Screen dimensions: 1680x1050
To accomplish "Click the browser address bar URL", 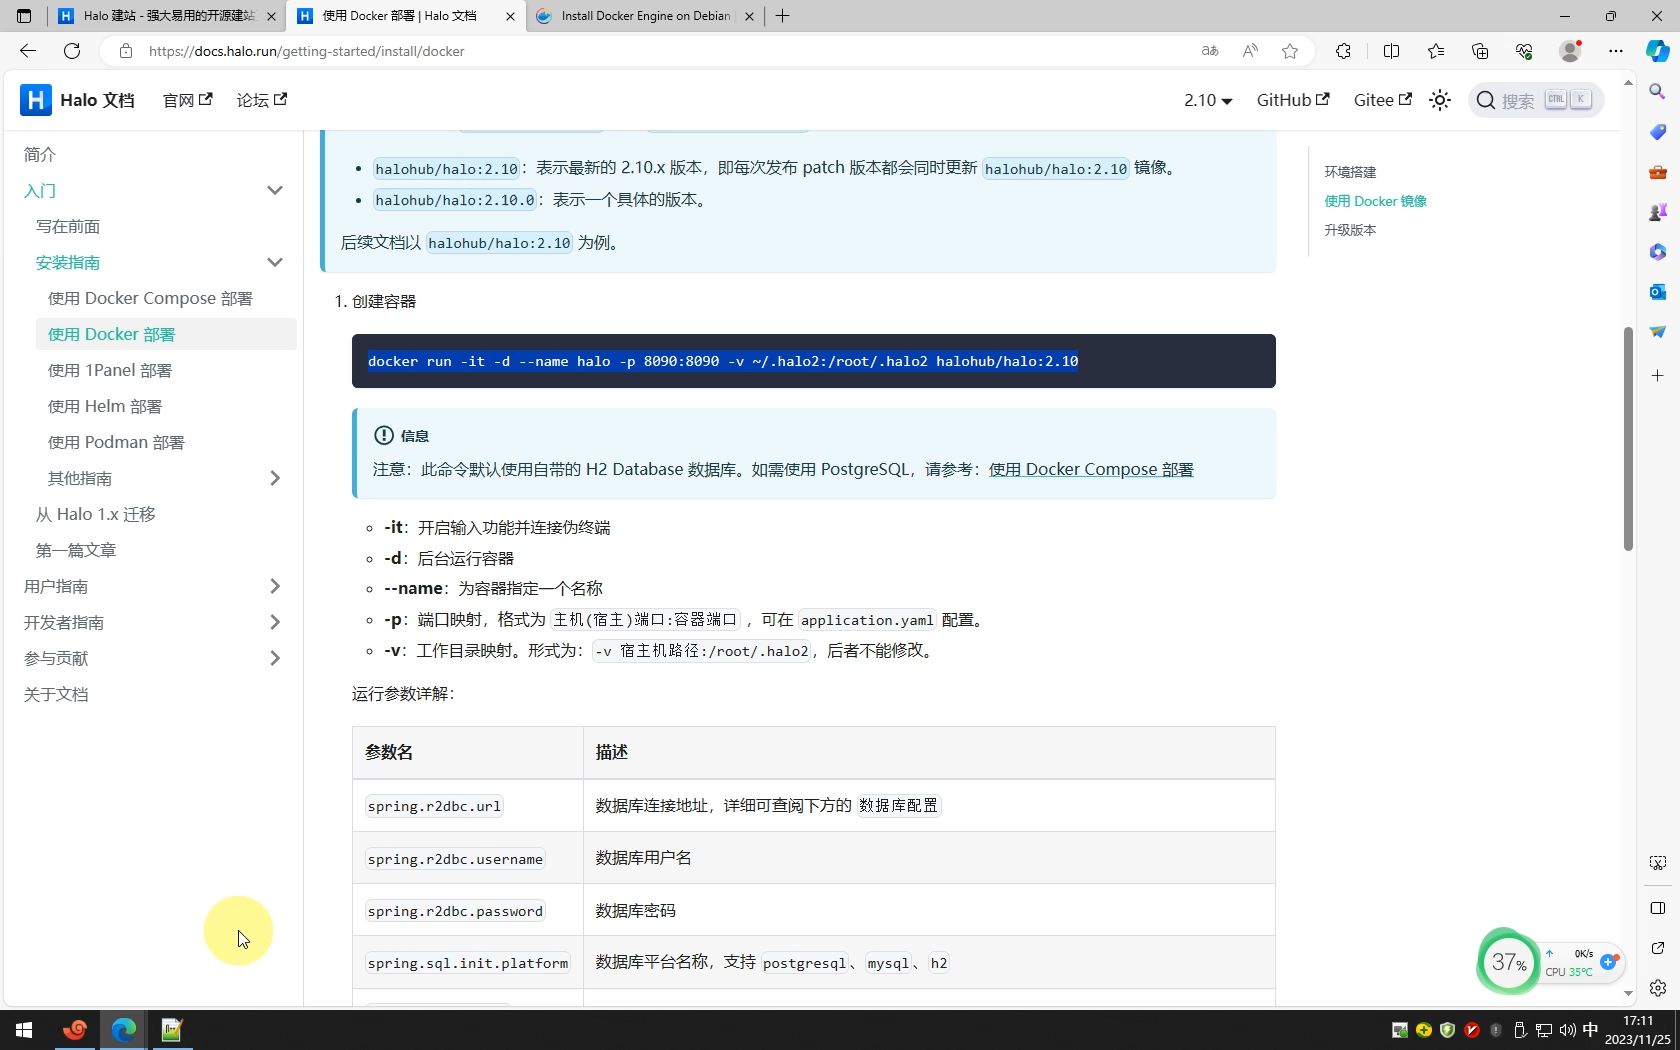I will [306, 51].
